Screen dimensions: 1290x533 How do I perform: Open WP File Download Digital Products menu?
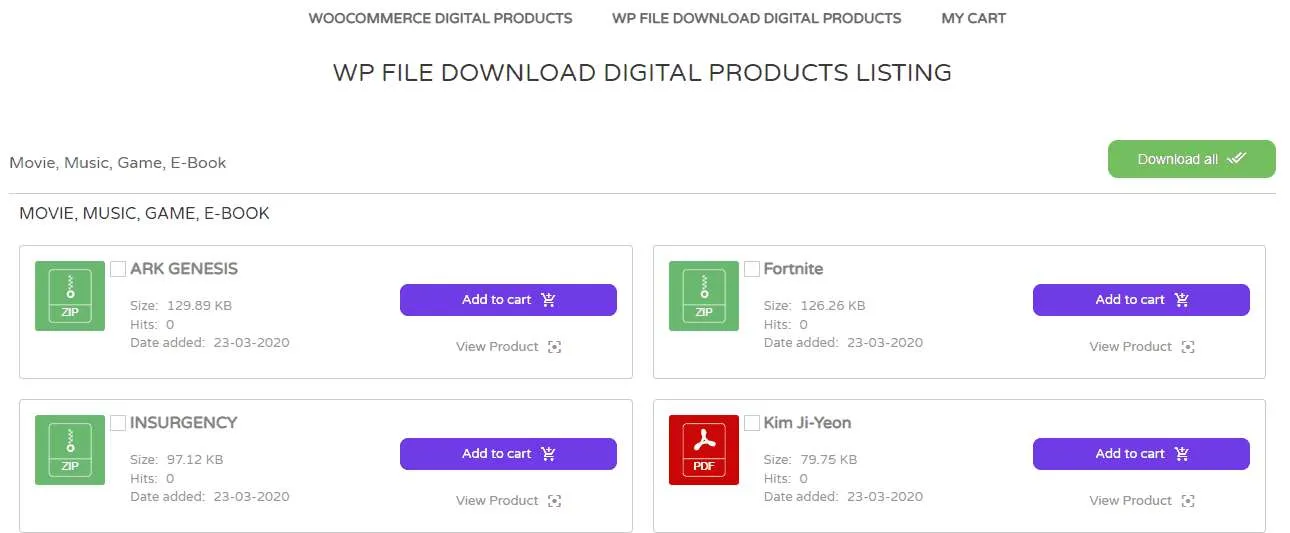[756, 18]
